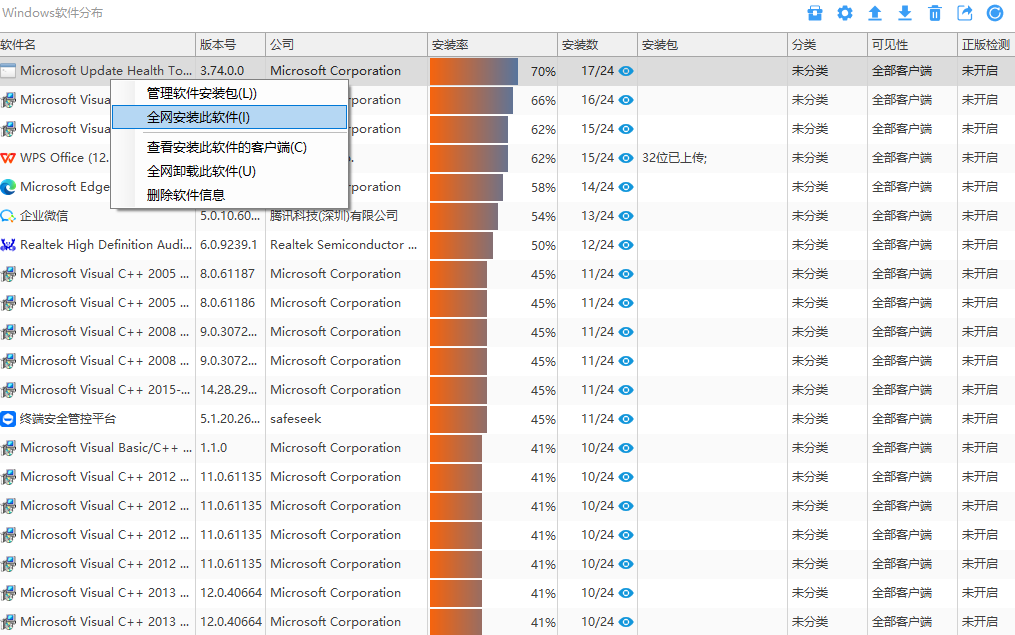Click the Microsoft Update Health Tools row icon
Screen dimensions: 1015x635
[8, 71]
